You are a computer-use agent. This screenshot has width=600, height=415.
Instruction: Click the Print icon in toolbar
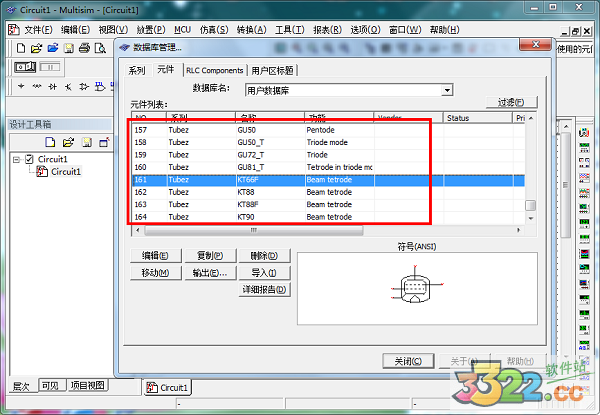click(84, 48)
